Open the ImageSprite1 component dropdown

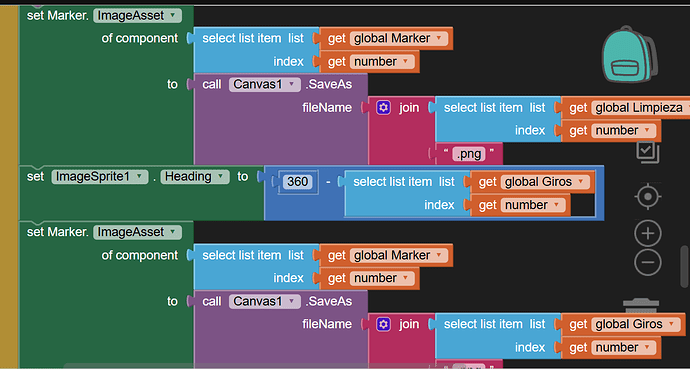[x=99, y=177]
